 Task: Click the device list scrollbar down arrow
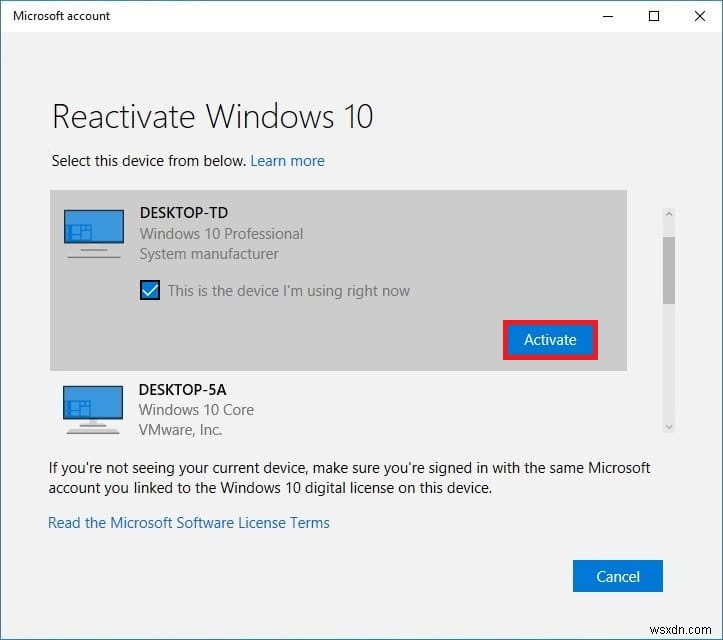click(669, 427)
